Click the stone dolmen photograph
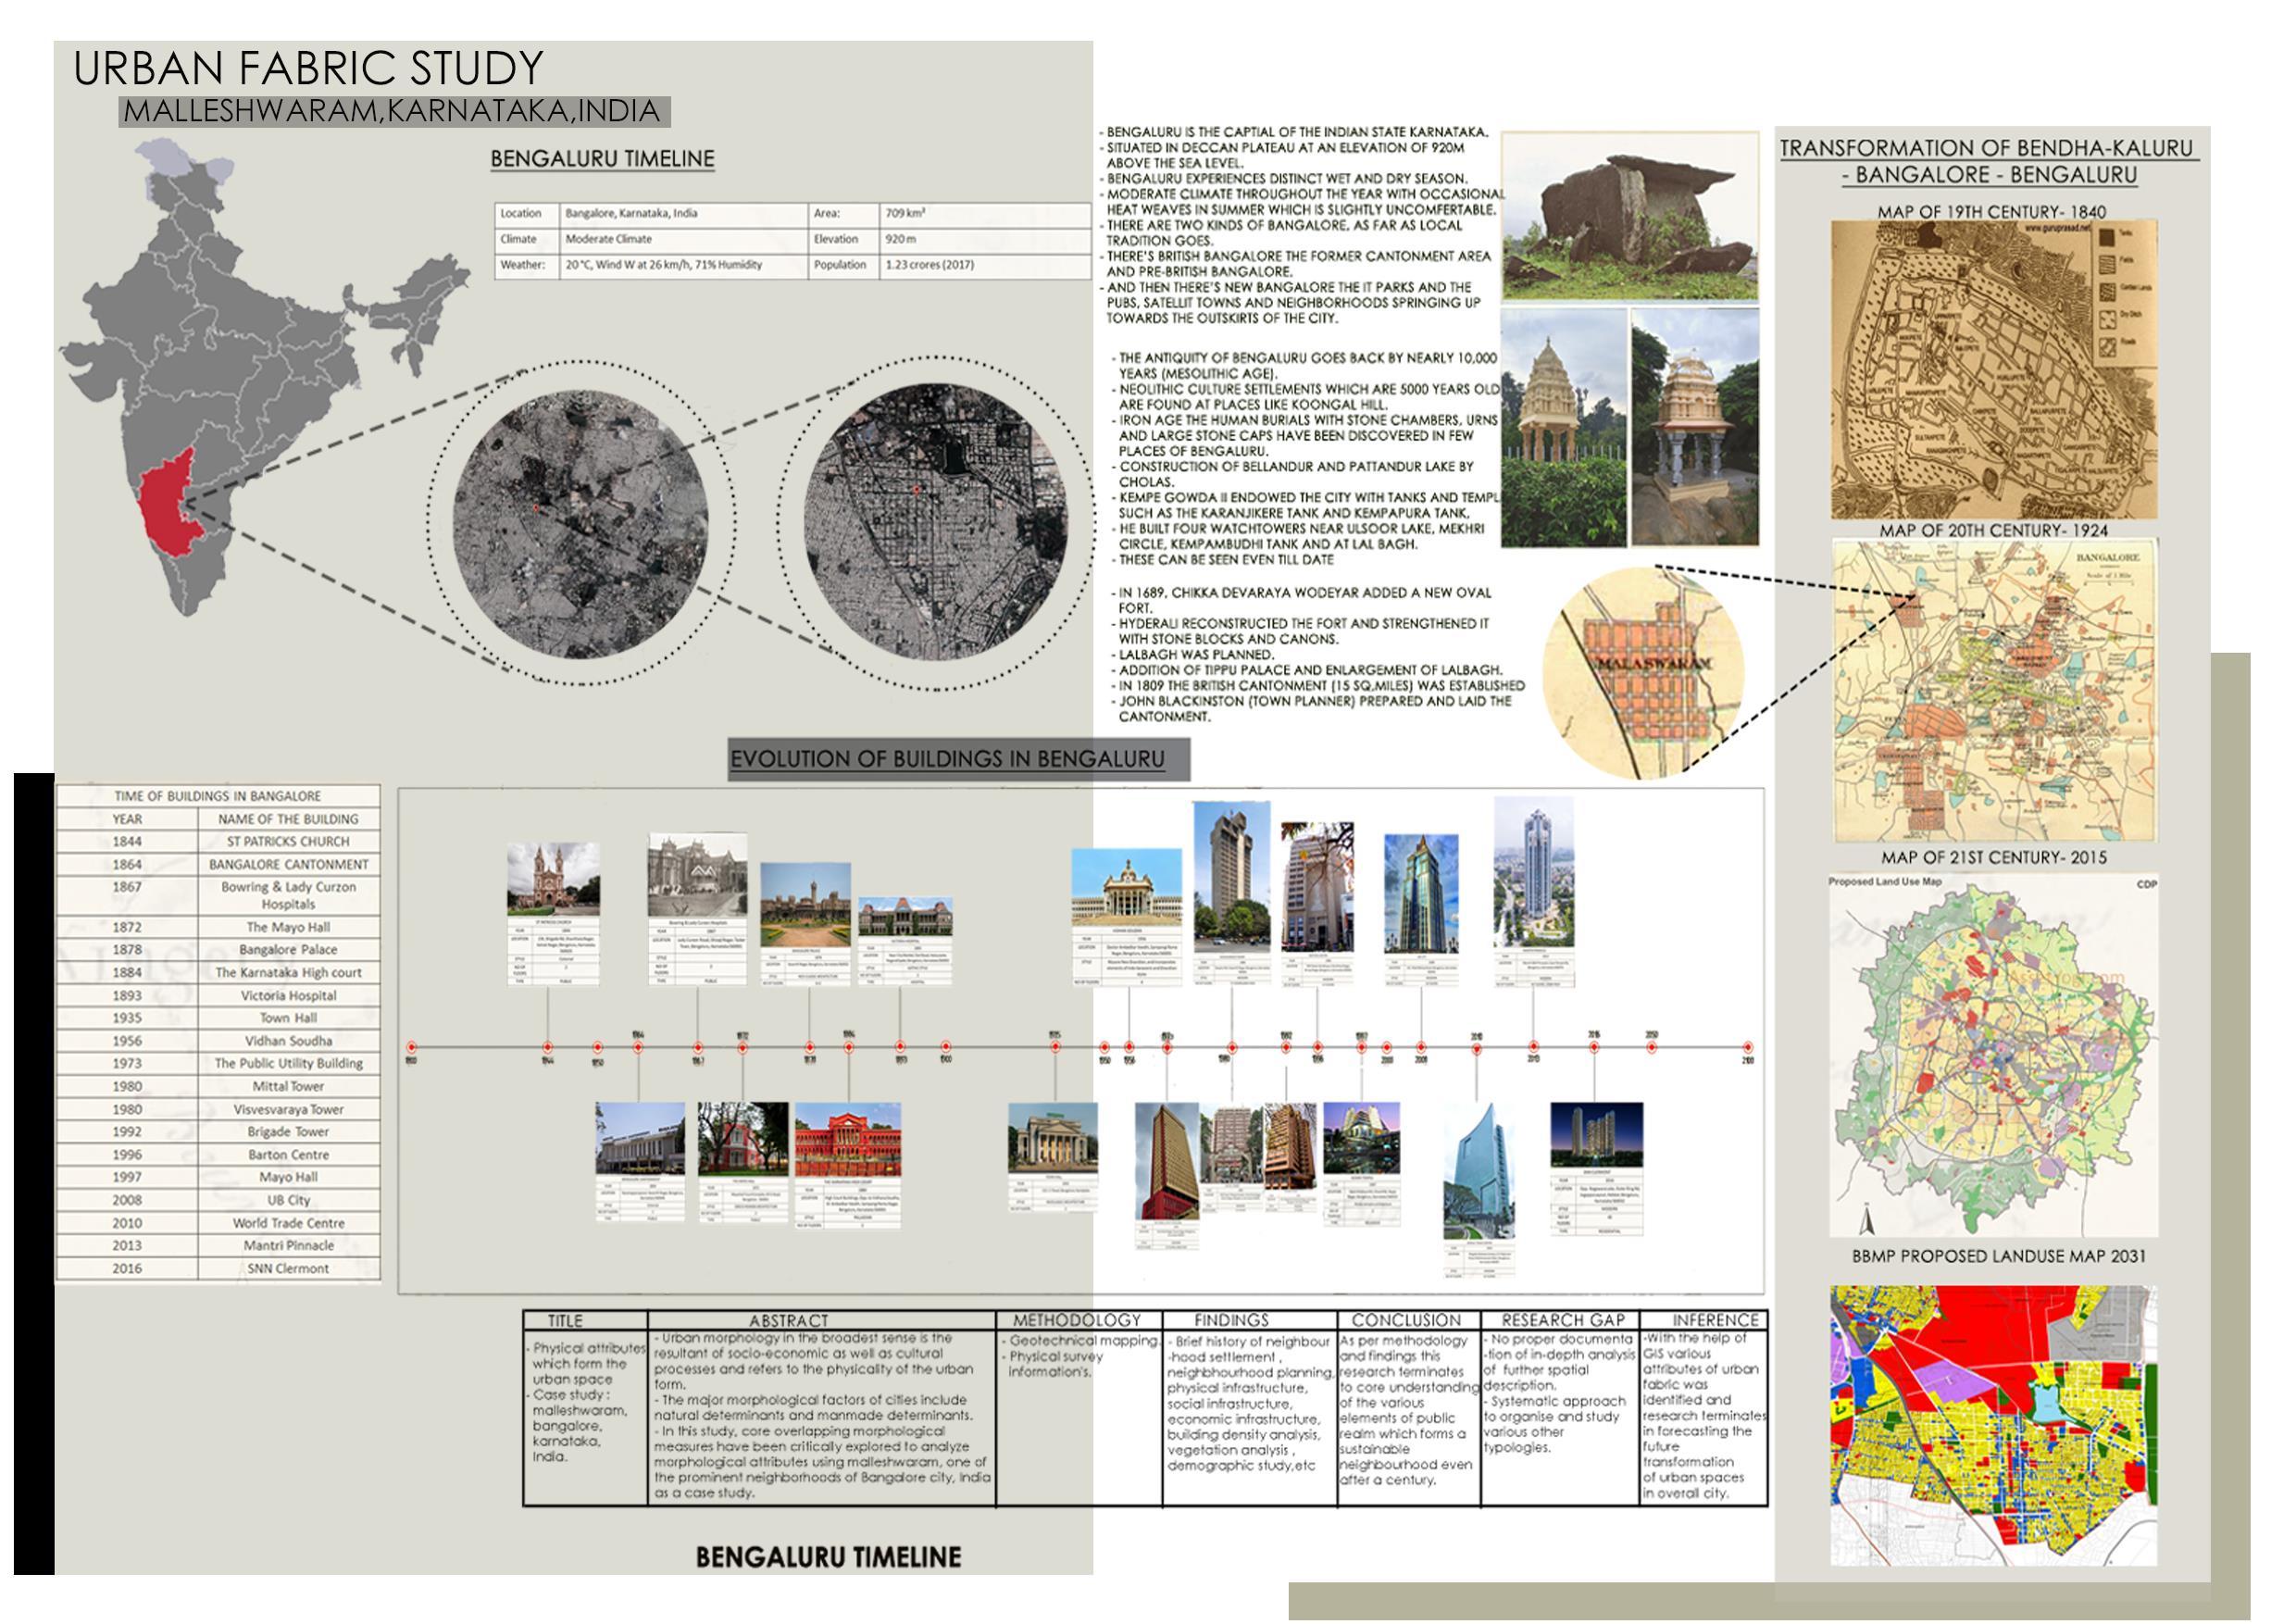Viewport: 2296px width, 1624px height. (x=1629, y=216)
